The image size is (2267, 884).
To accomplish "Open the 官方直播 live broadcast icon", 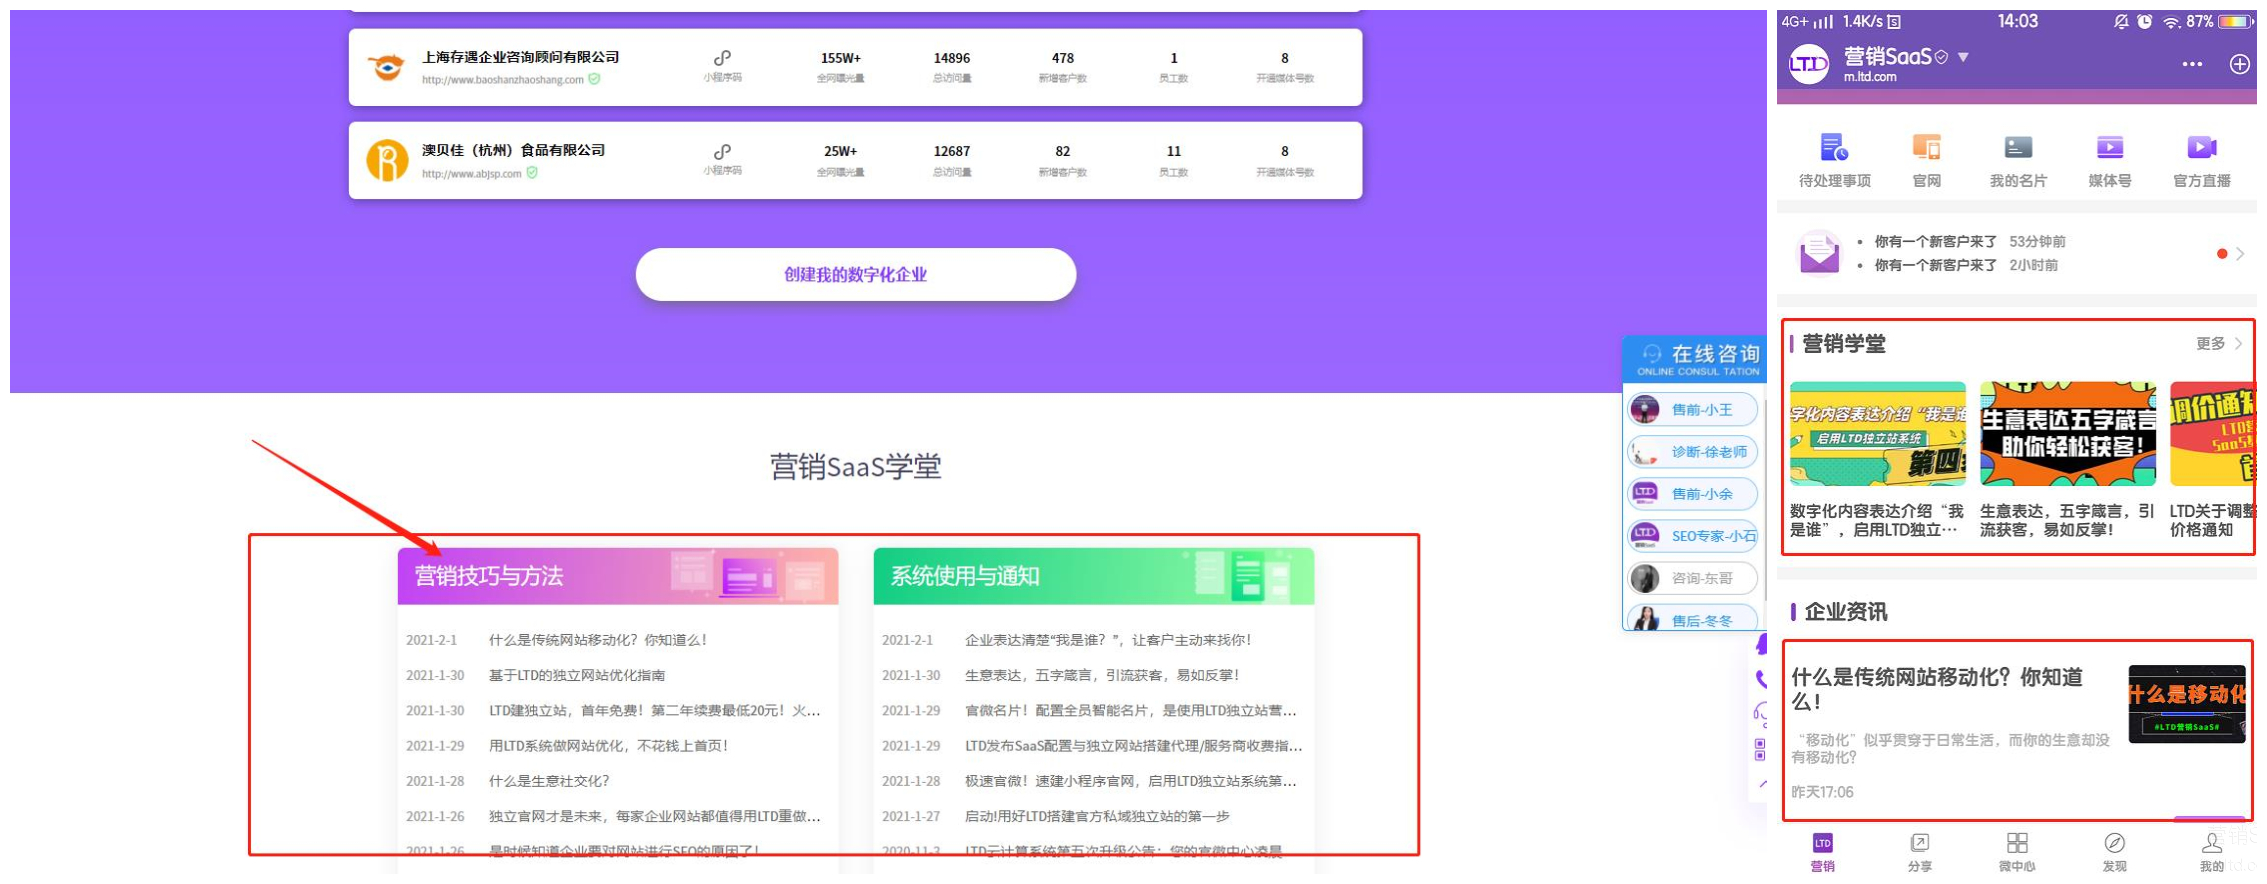I will [x=2201, y=149].
